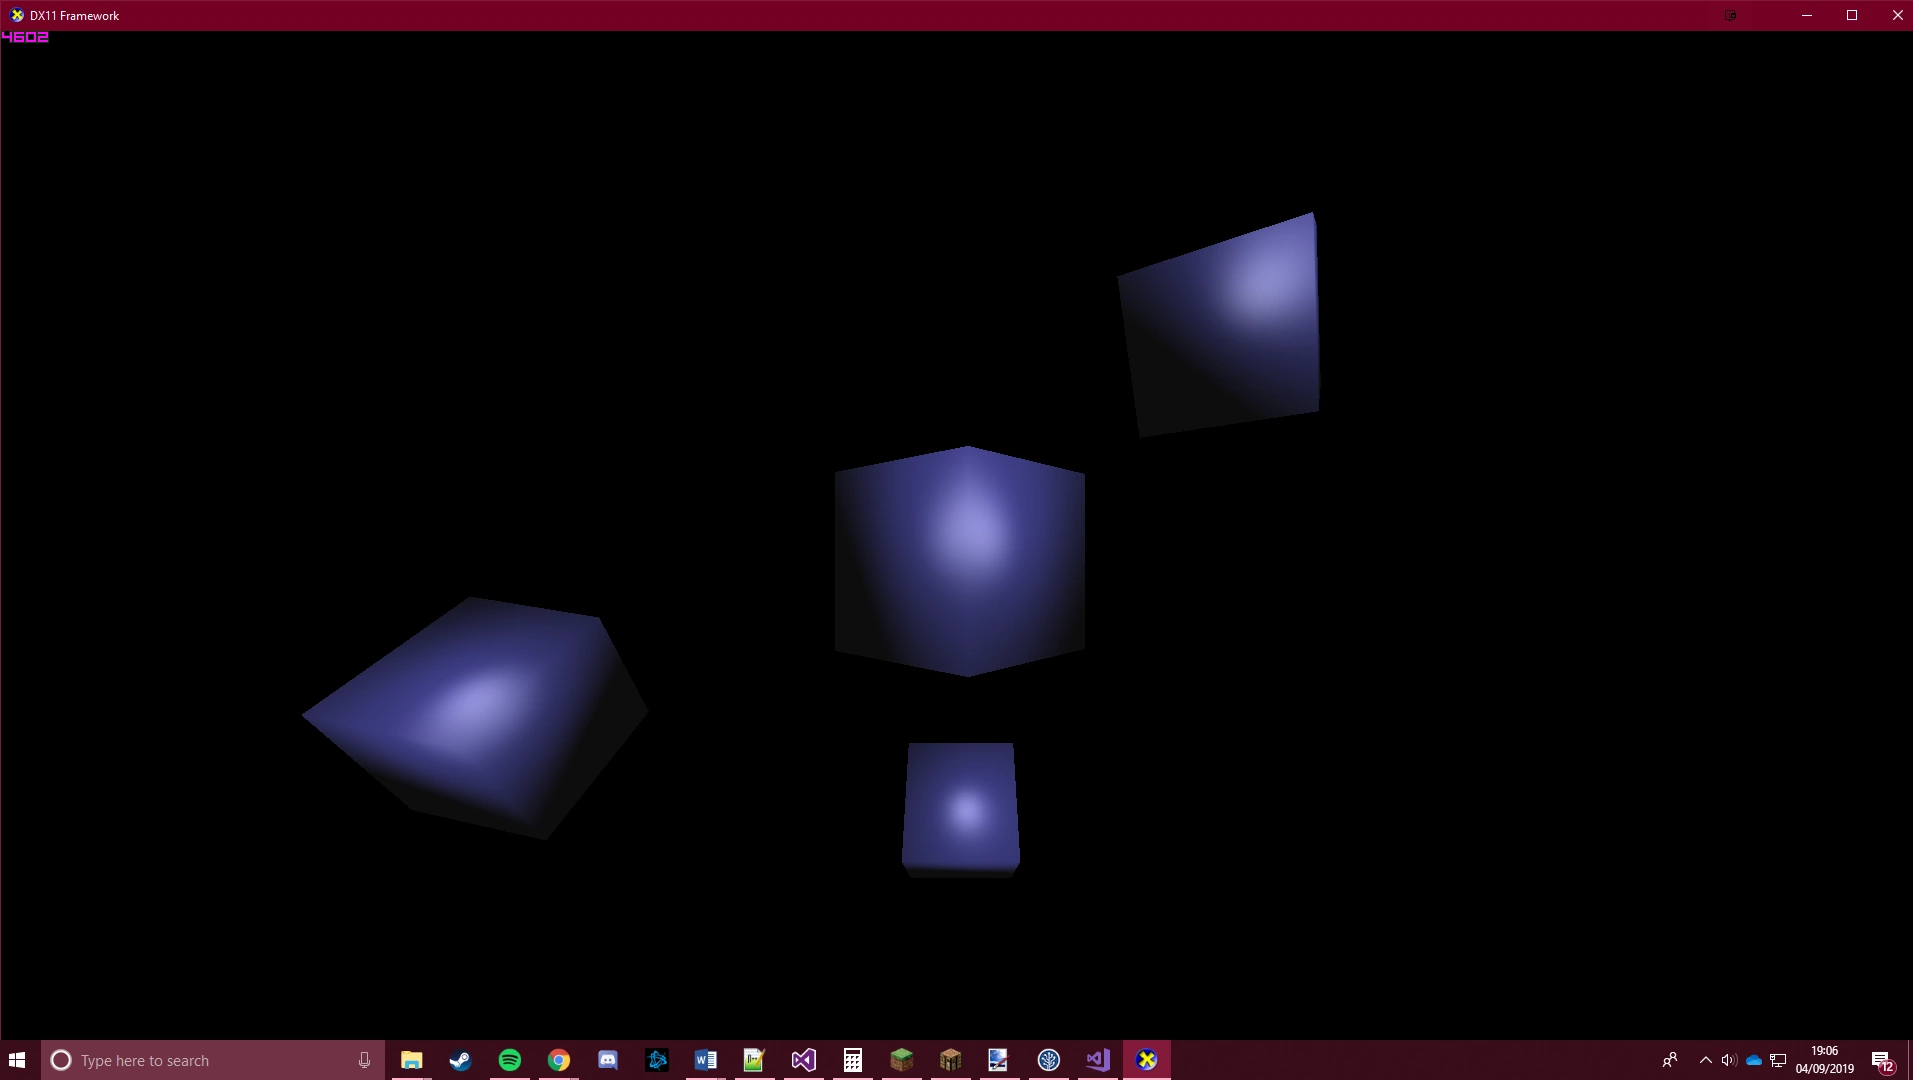Switch to Google Chrome in the taskbar

point(558,1060)
